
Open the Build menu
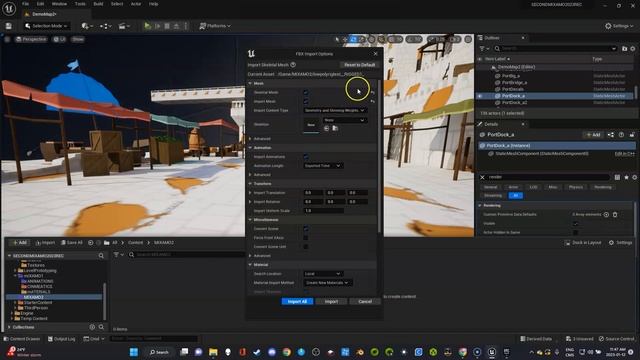tap(98, 4)
